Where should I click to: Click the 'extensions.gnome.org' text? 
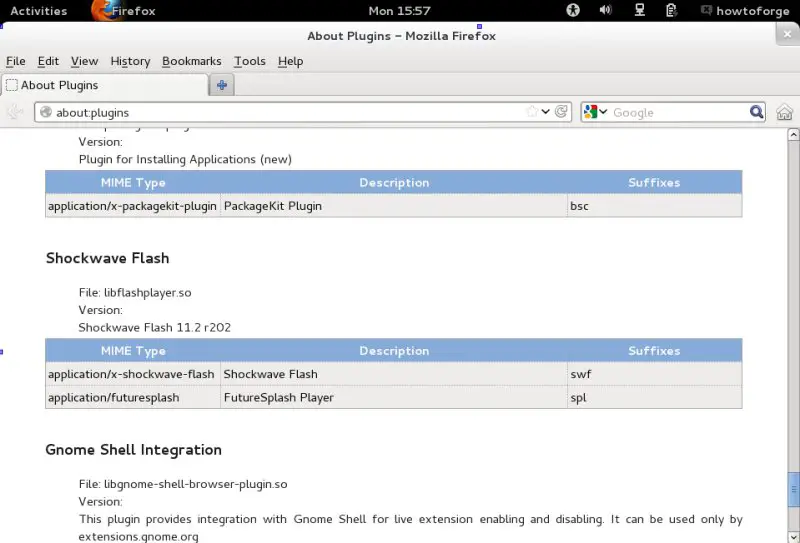(x=138, y=537)
